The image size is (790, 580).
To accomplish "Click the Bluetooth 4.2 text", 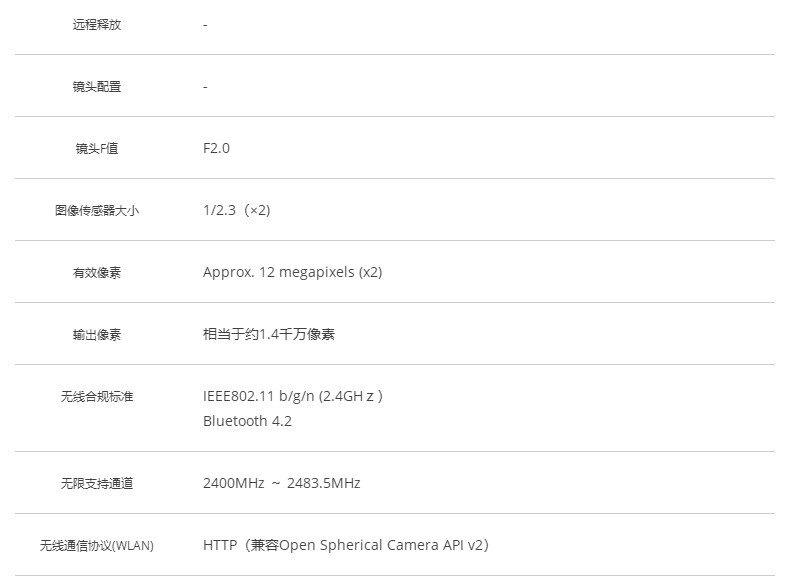I will [247, 421].
